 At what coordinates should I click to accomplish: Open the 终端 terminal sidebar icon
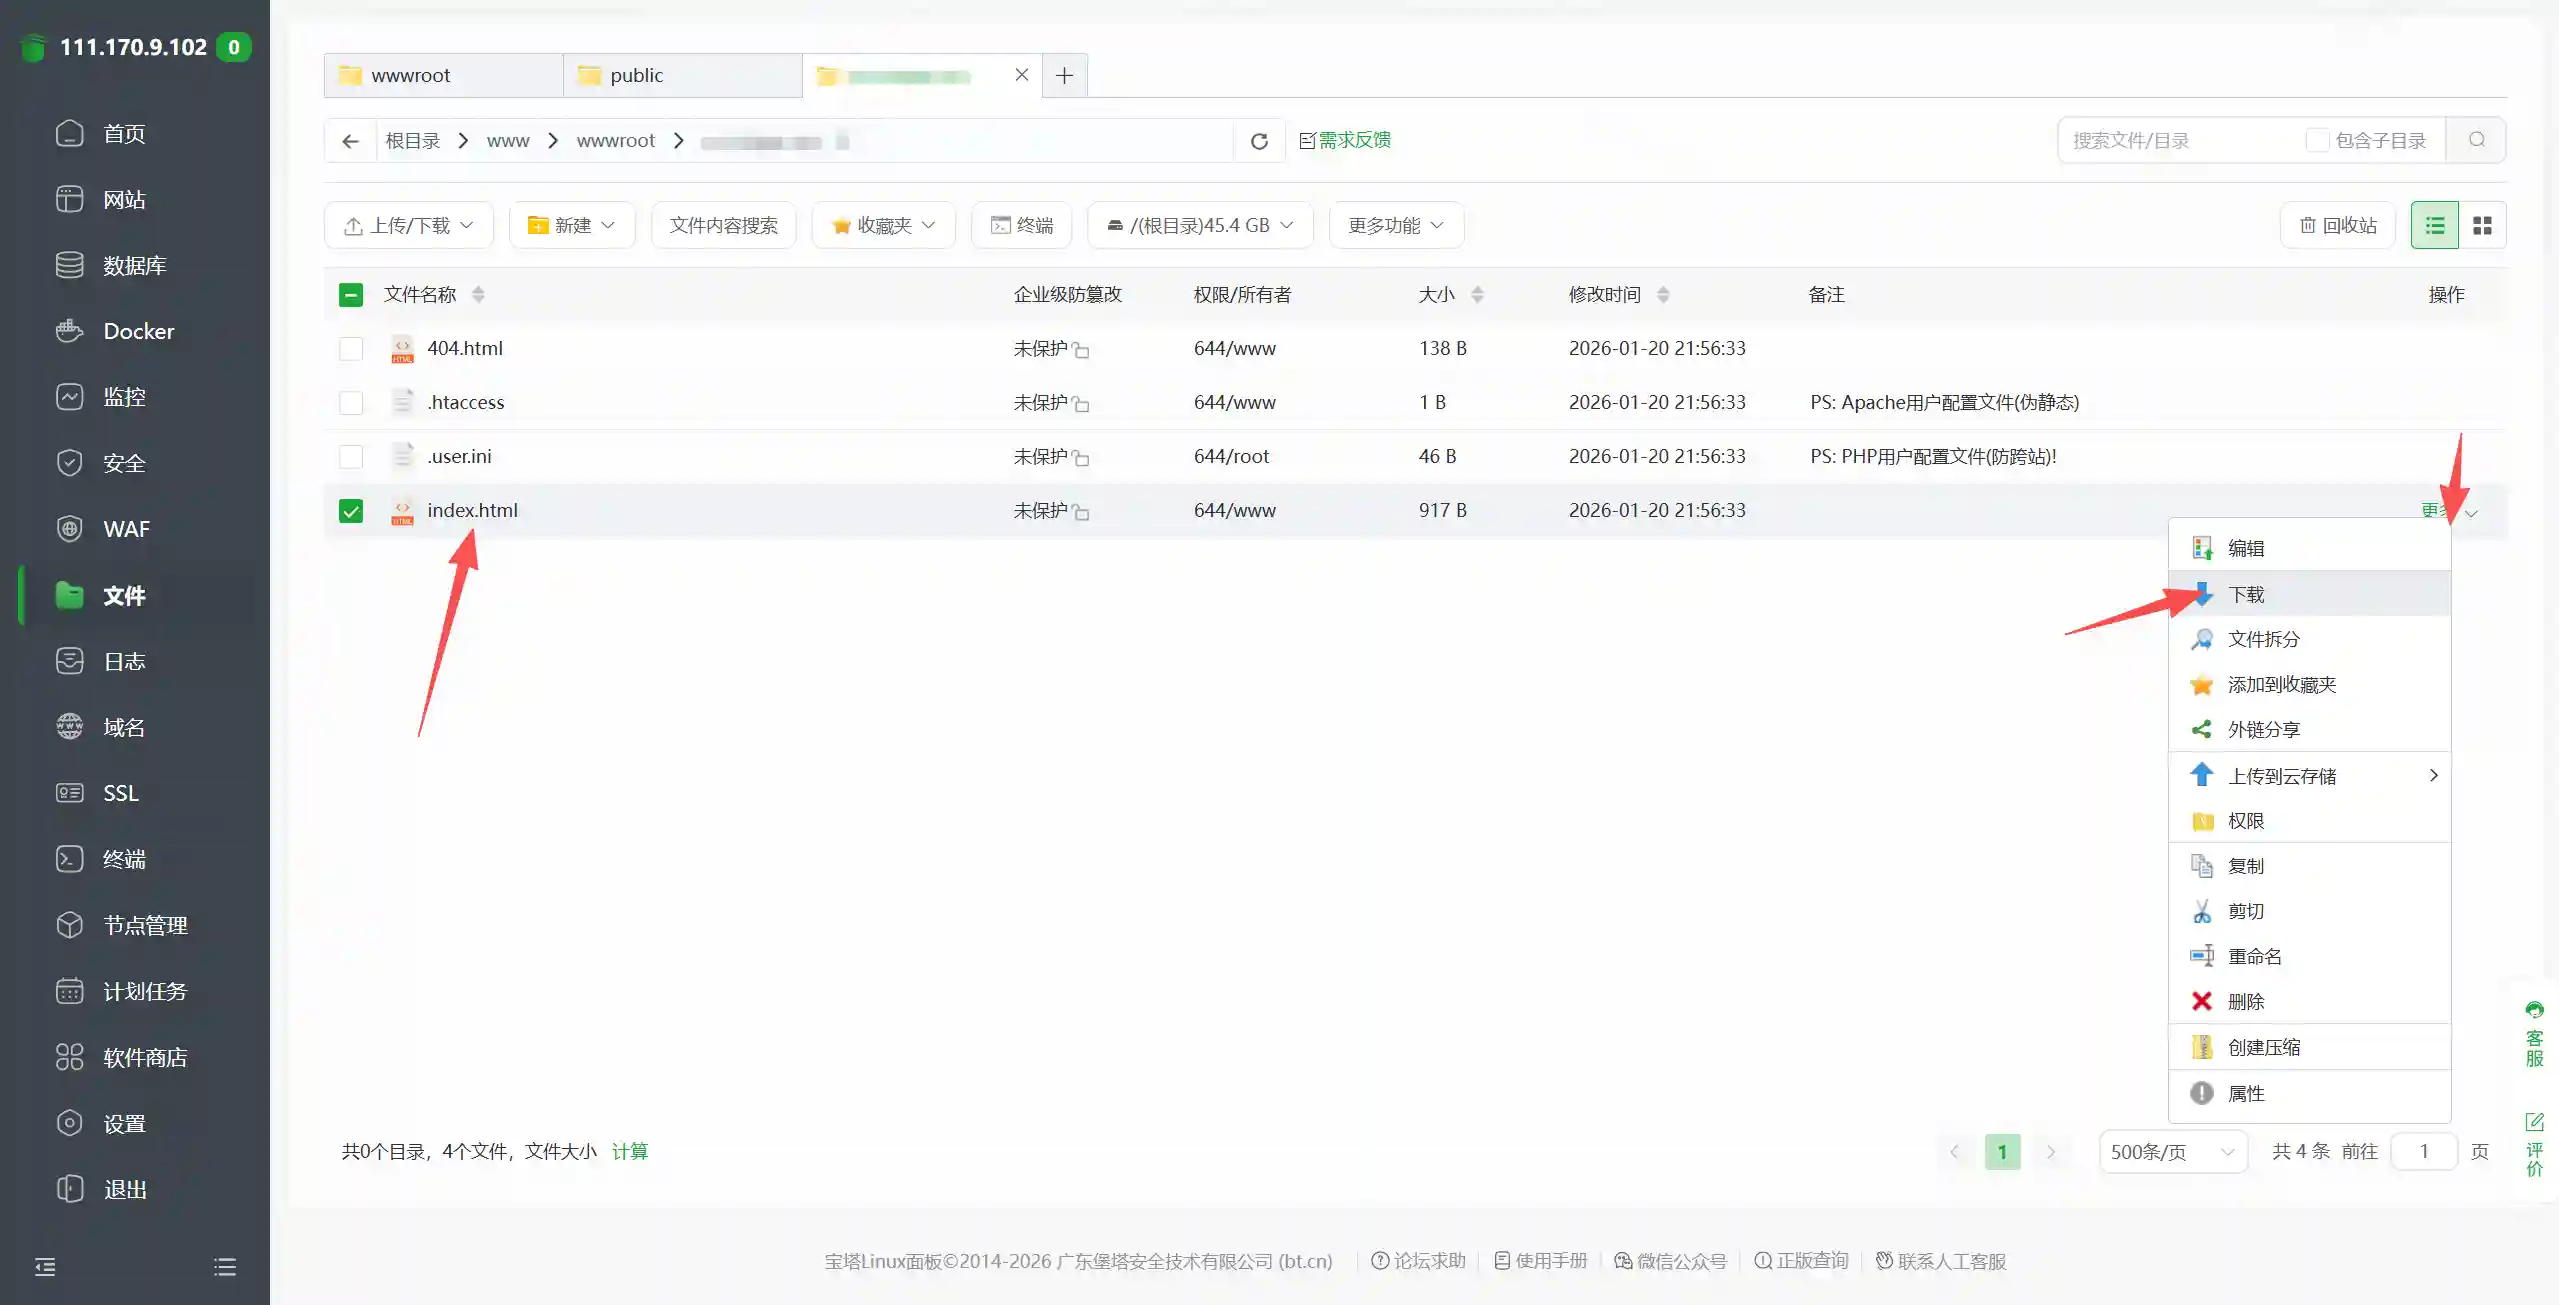tap(69, 859)
